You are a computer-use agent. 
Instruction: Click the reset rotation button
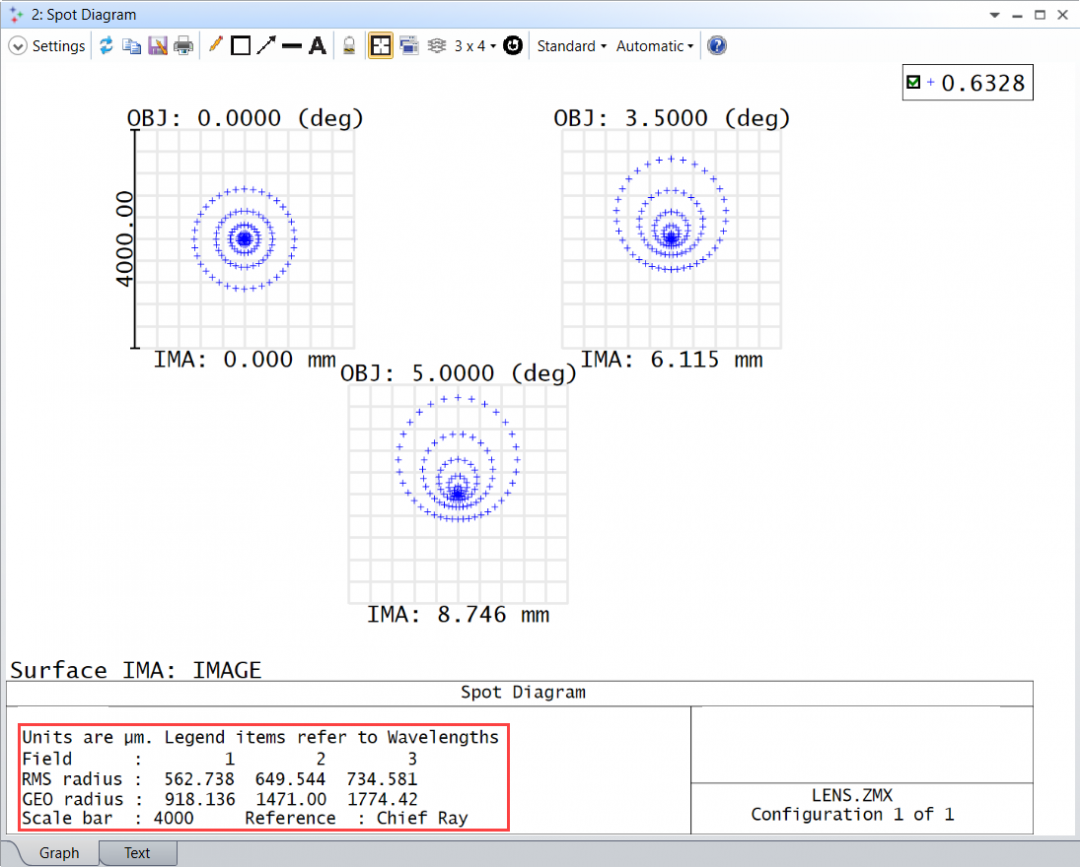(512, 45)
